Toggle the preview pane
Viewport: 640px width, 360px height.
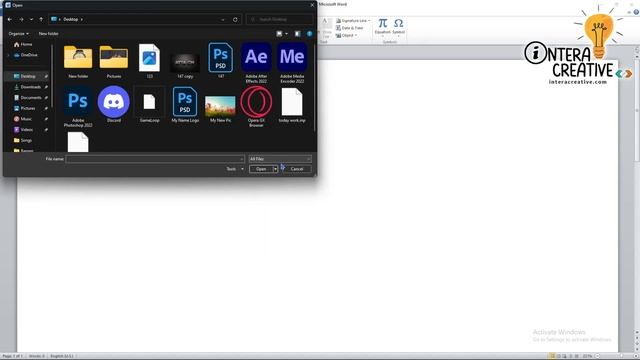[298, 33]
